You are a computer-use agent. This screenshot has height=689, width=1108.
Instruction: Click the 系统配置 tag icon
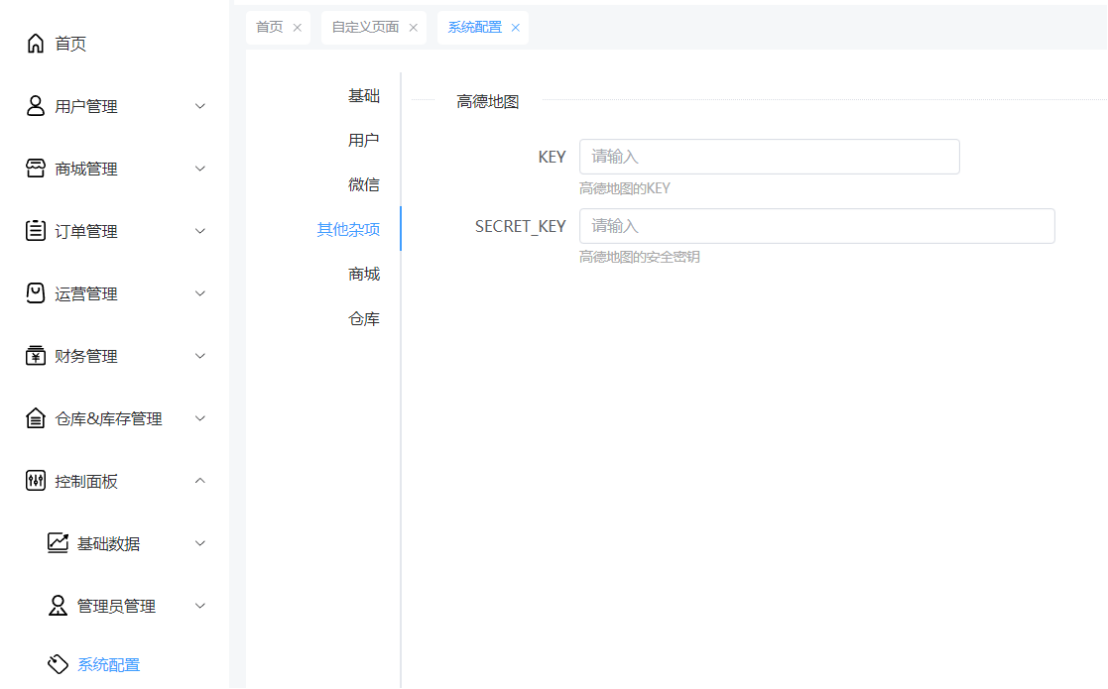click(x=58, y=664)
